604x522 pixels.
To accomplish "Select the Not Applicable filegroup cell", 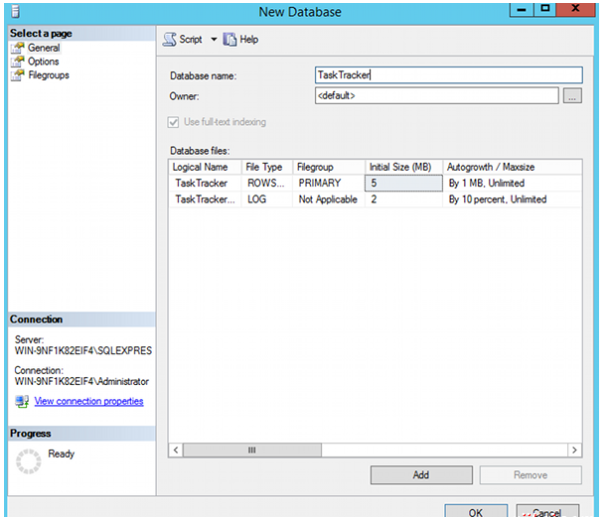I will [329, 199].
